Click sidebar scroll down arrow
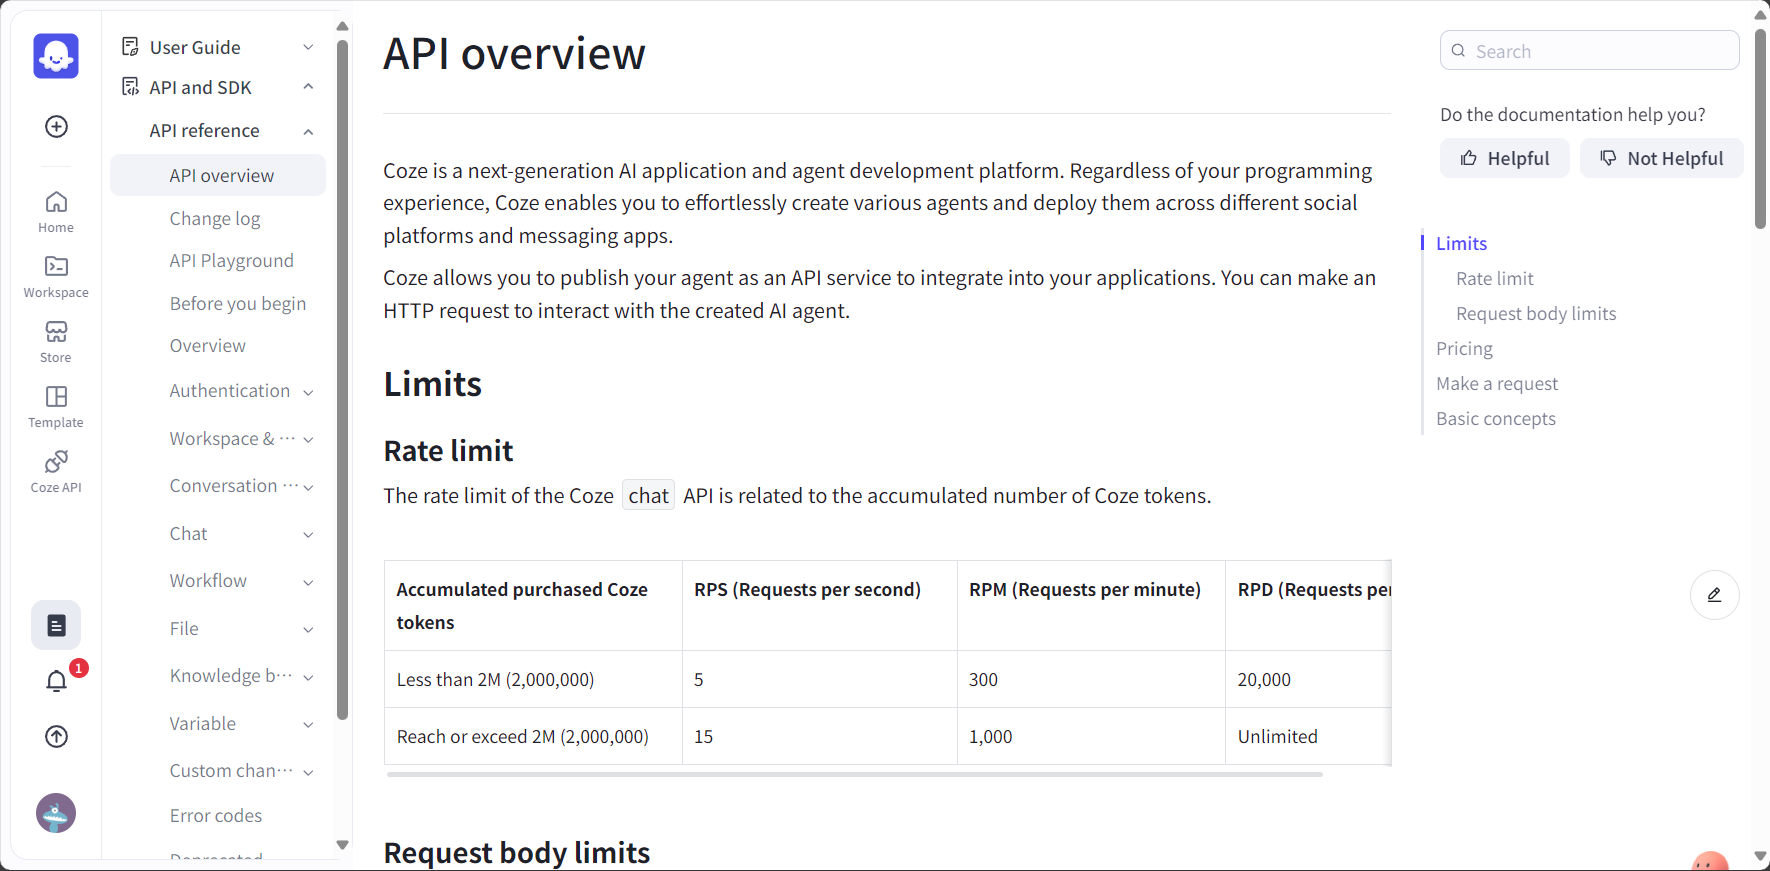This screenshot has width=1770, height=871. tap(342, 845)
